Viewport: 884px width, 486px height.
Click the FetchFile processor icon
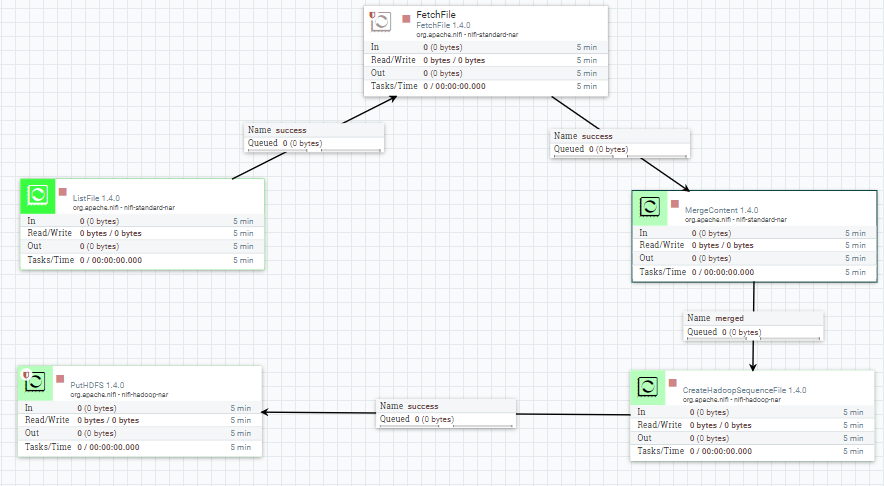pos(381,21)
